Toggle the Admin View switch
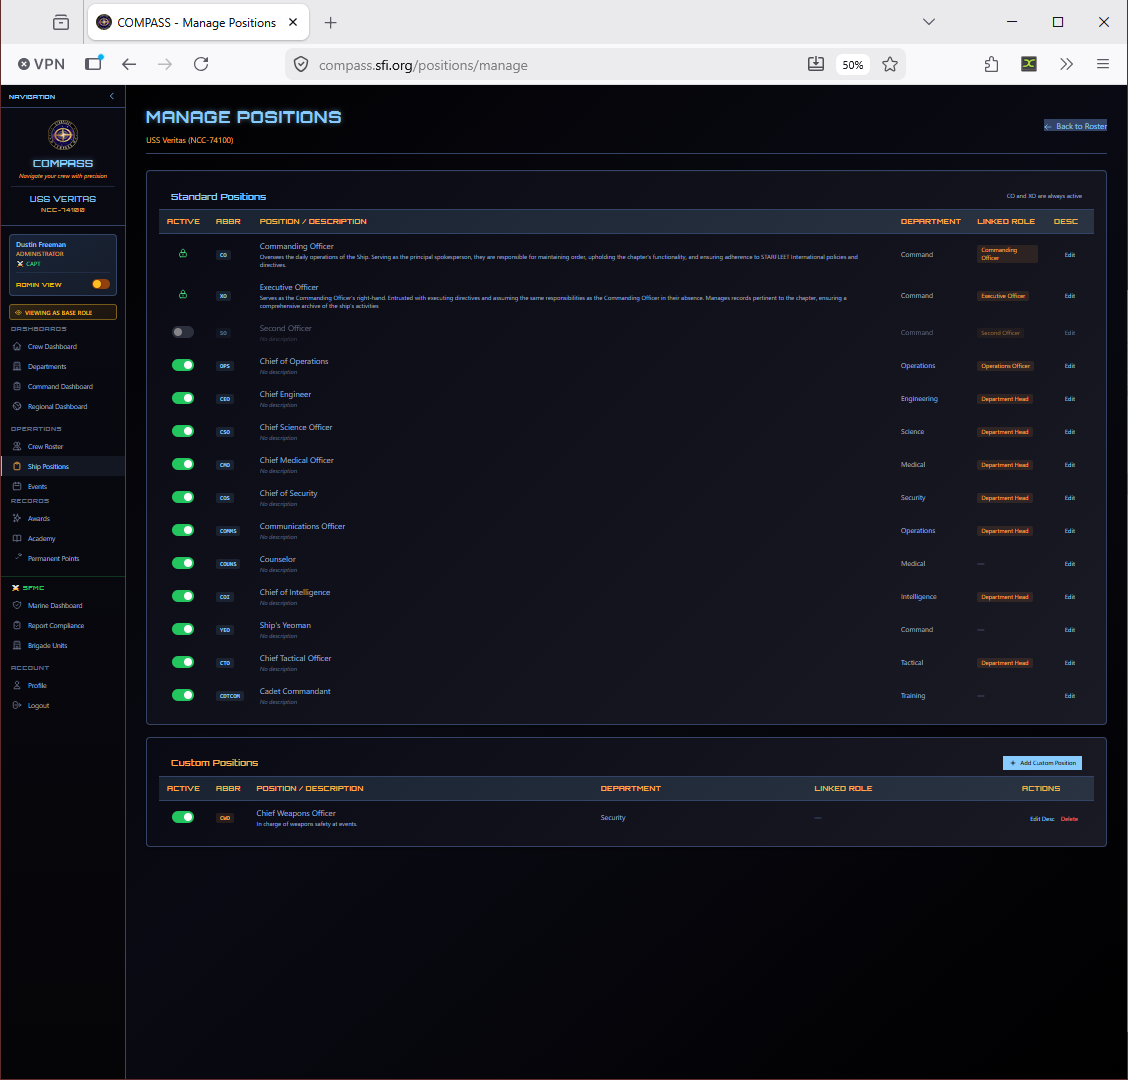Screen dimensions: 1128x1080 [101, 284]
